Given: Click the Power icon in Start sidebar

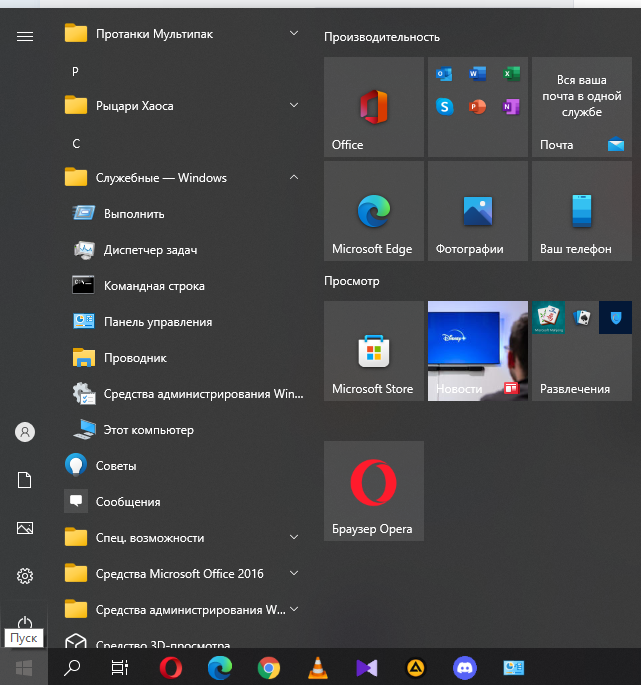Looking at the screenshot, I should (24, 622).
